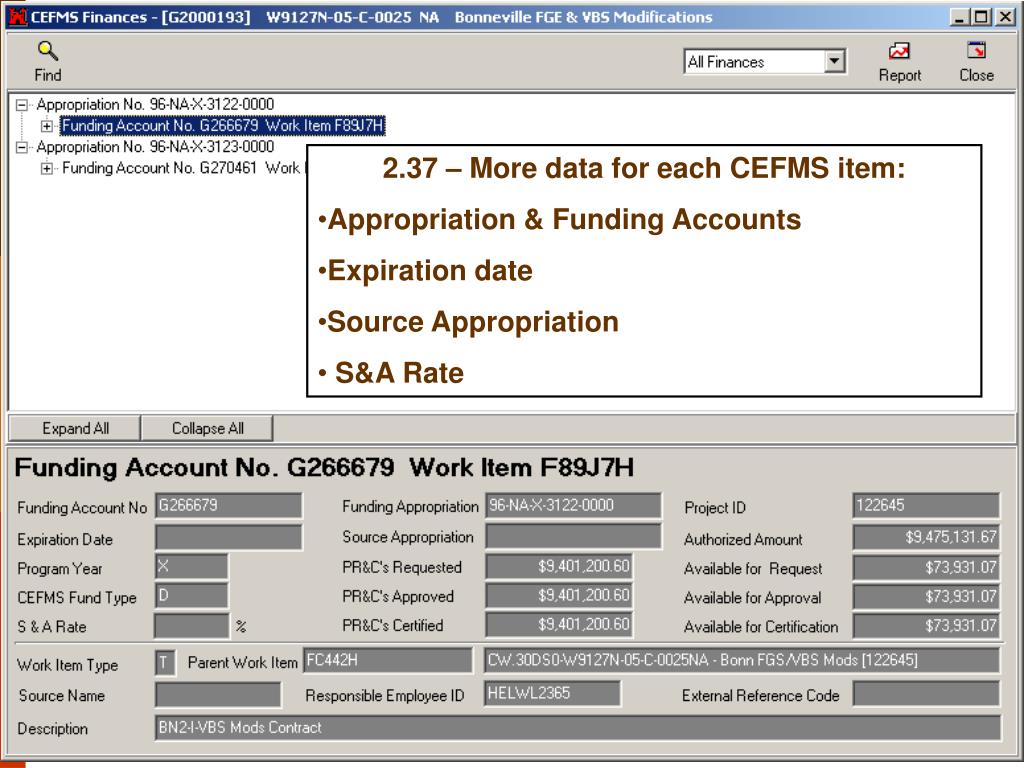This screenshot has height=768, width=1024.
Task: Click the empty Expiration Date field
Action: [x=229, y=537]
